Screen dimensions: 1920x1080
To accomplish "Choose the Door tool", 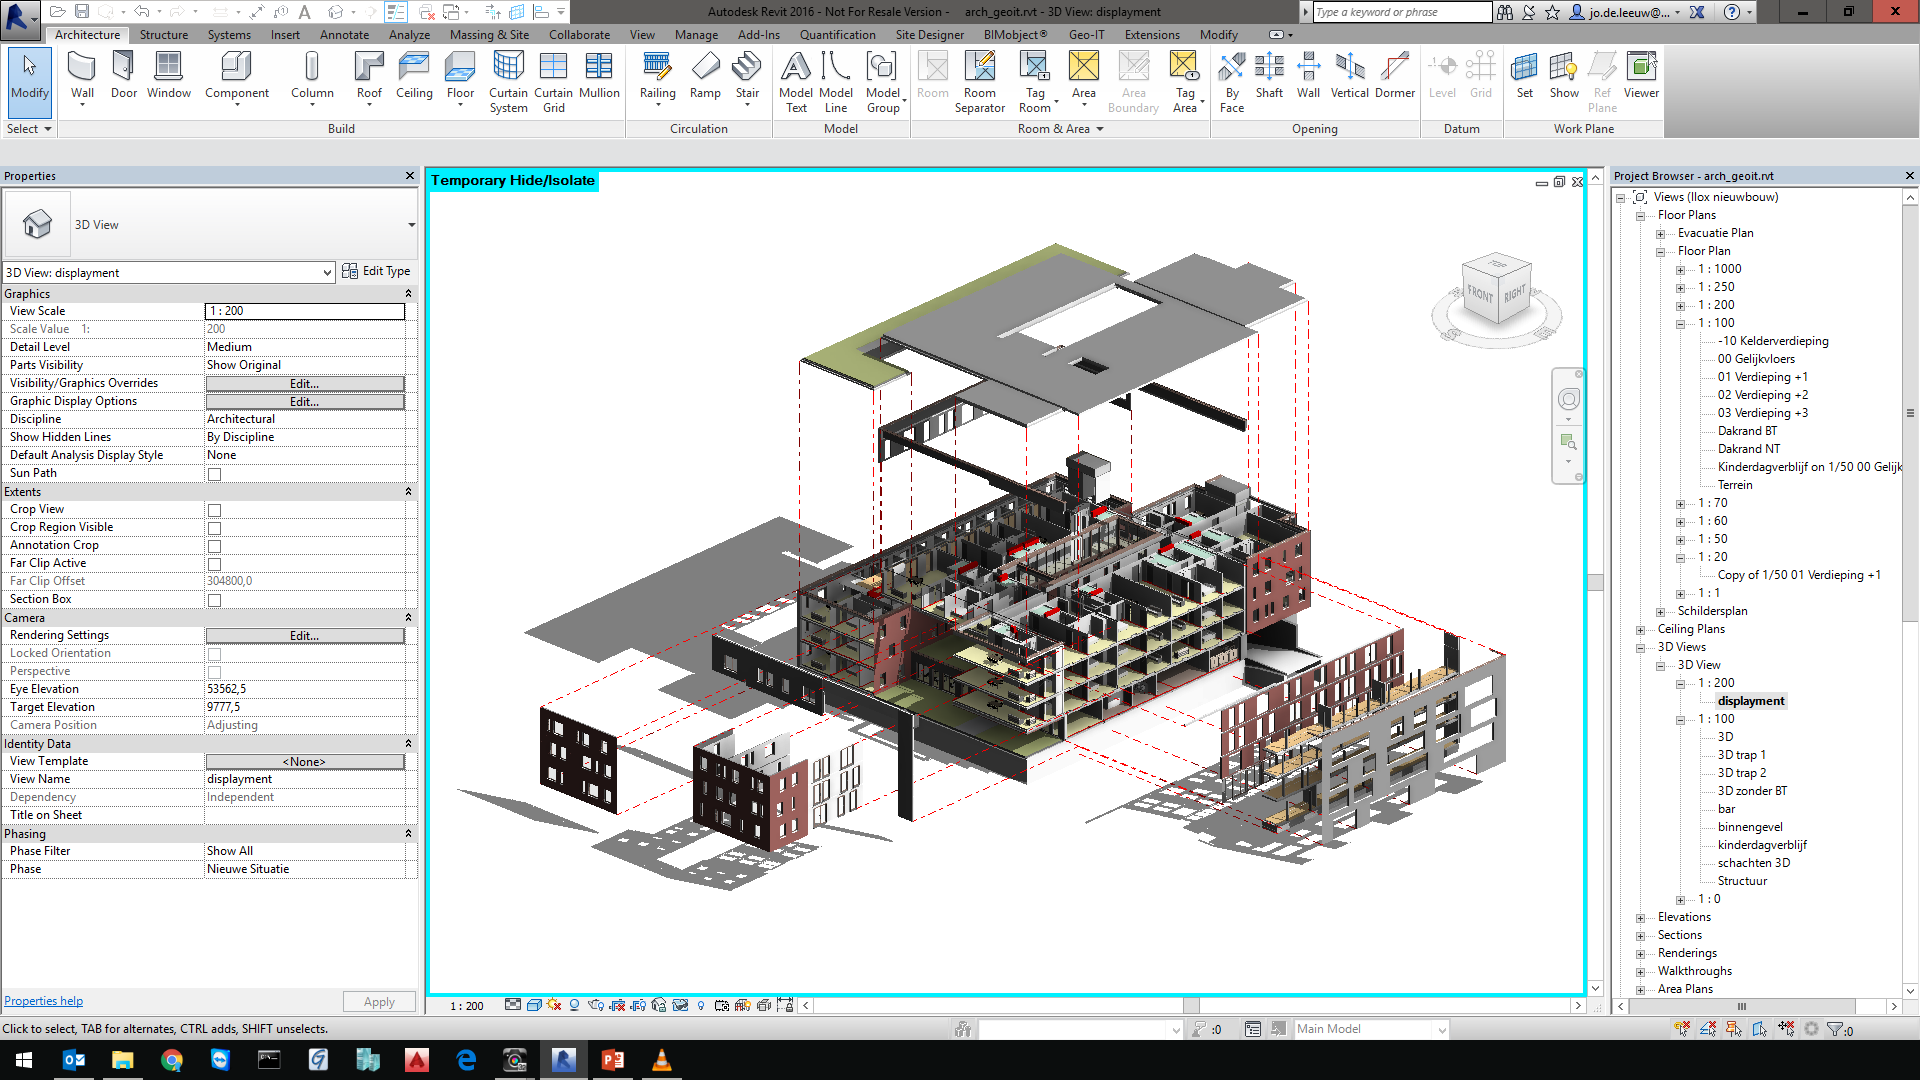I will point(124,76).
